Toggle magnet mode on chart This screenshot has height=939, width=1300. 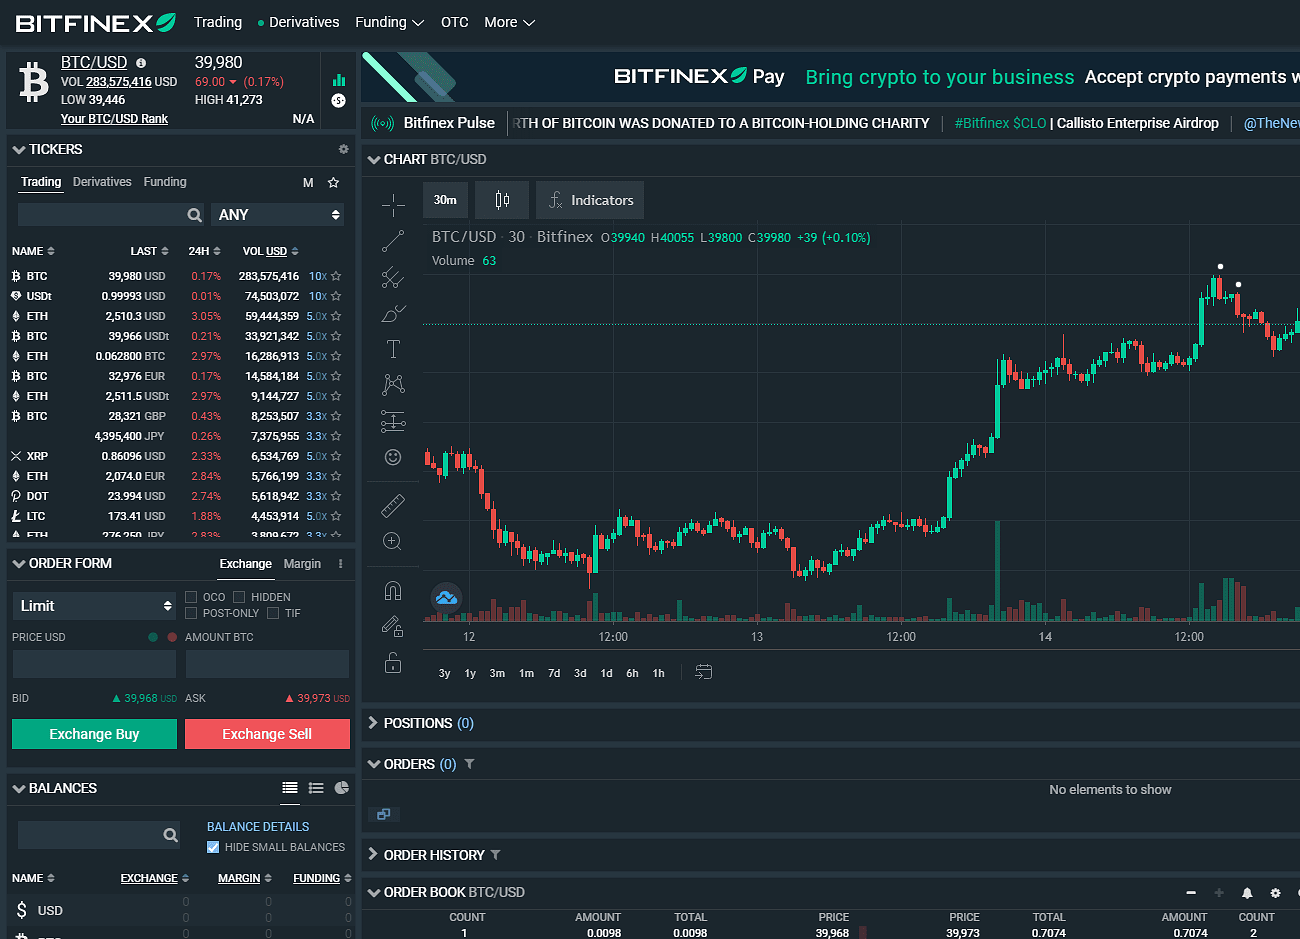coord(393,590)
